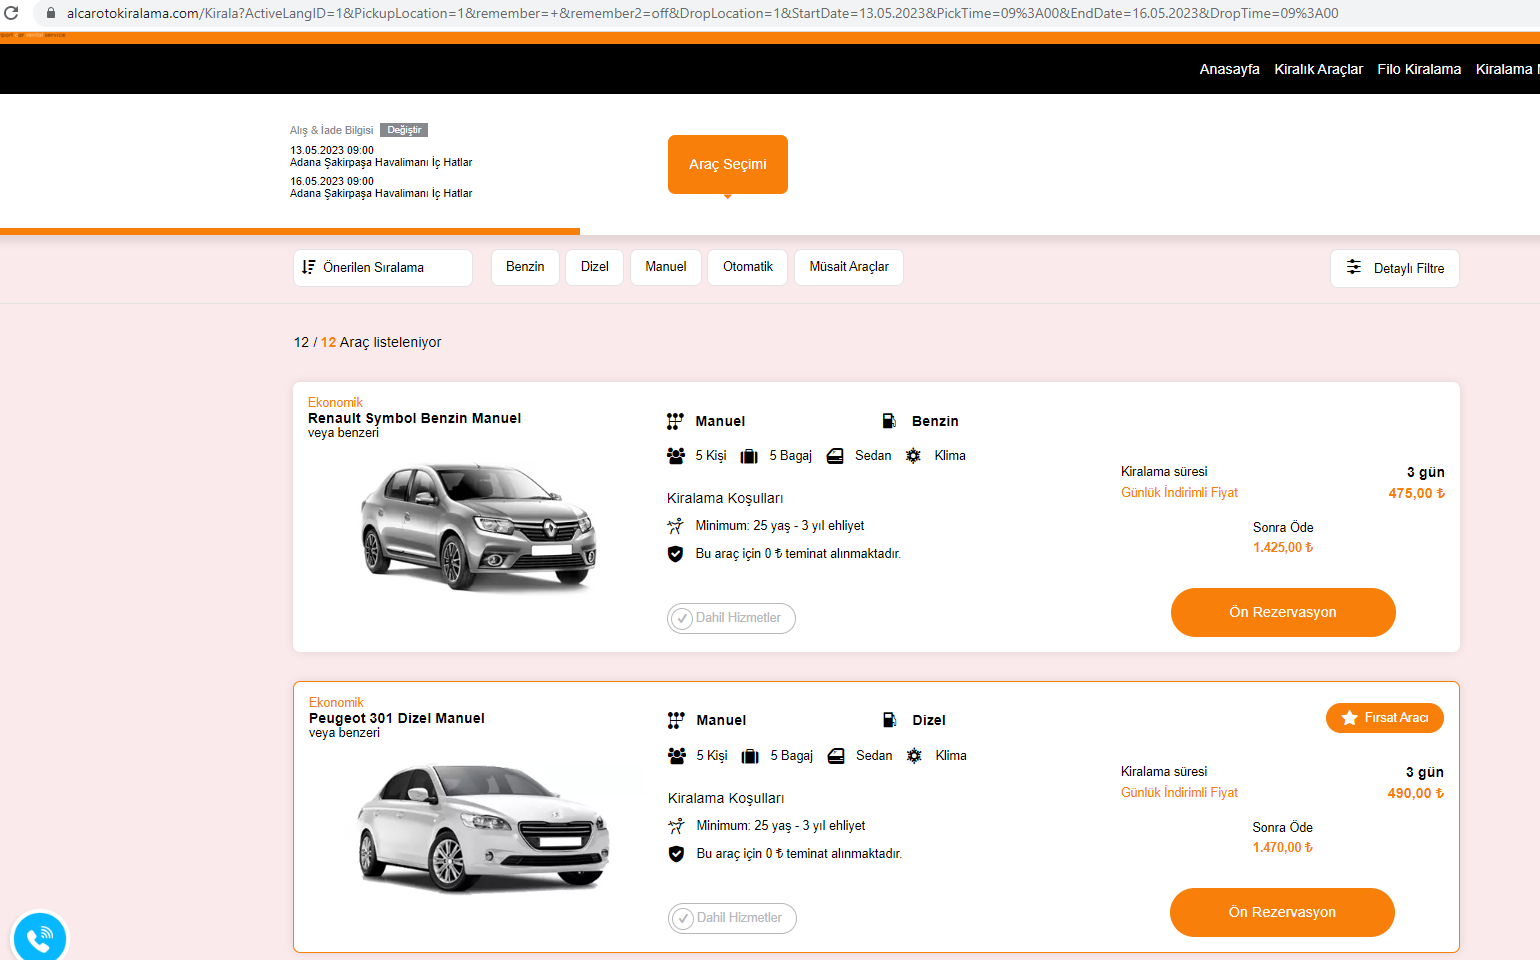Screen dimensions: 1540x960
Task: Click Değiştir to change pickup info
Action: tap(404, 130)
